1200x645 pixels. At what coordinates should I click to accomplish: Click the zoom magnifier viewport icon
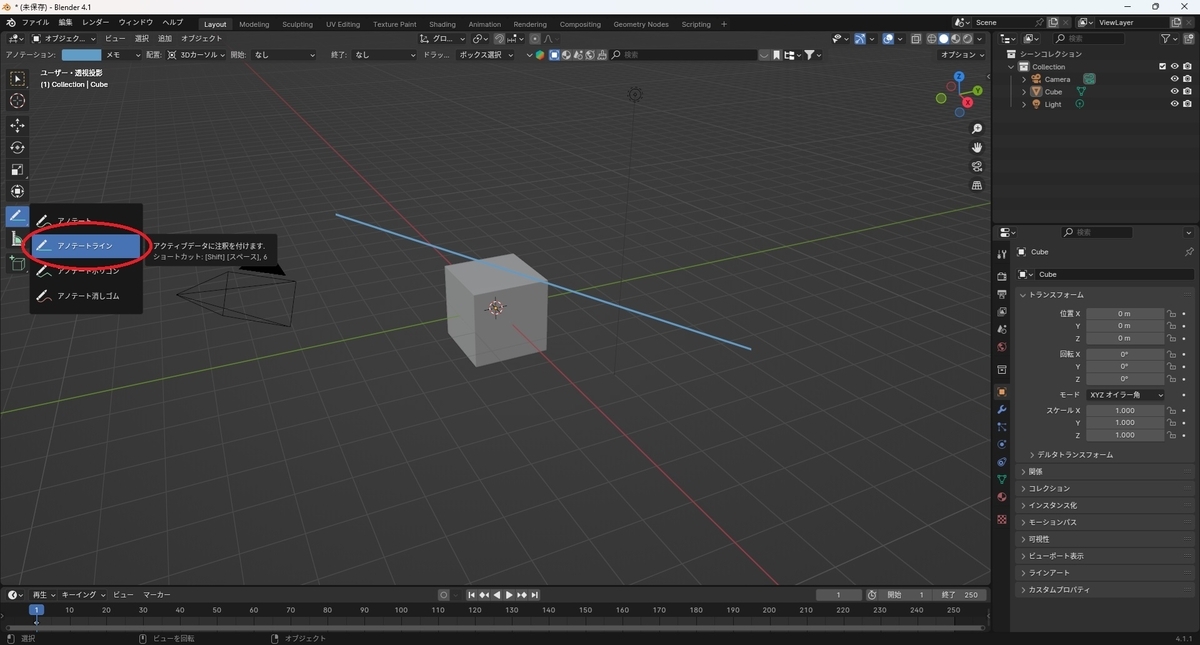pyautogui.click(x=977, y=129)
